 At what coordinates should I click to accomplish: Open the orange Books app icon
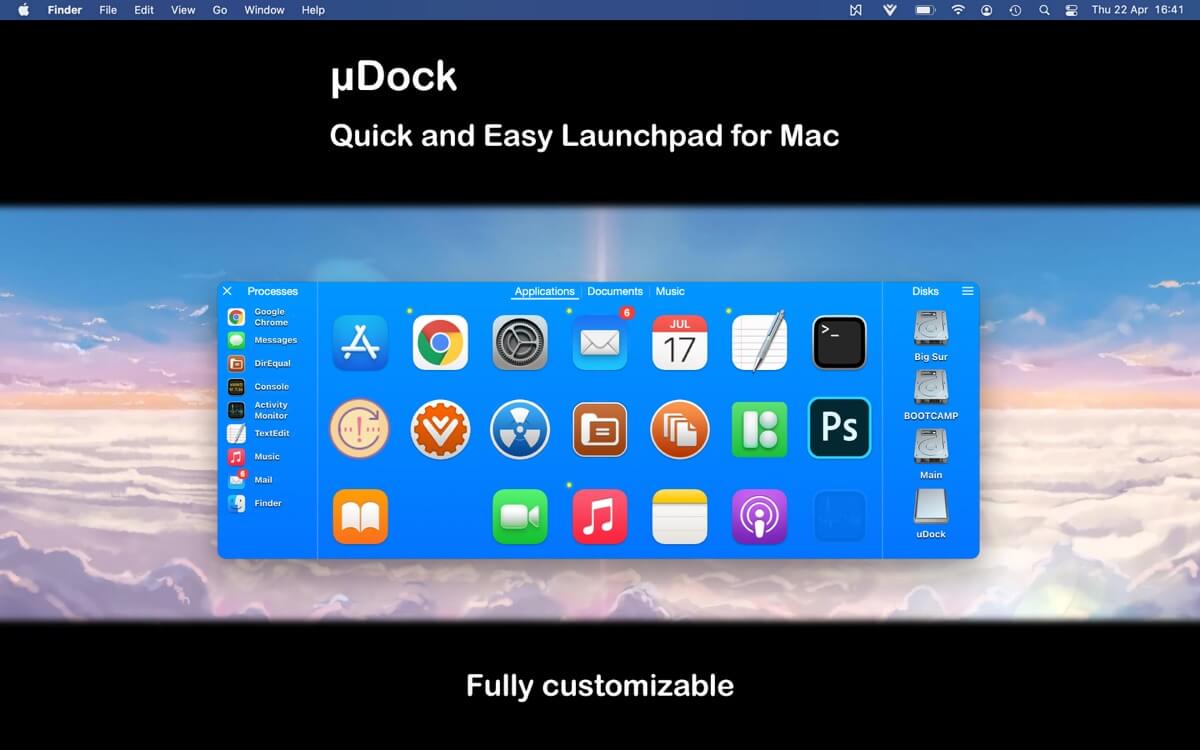[360, 517]
